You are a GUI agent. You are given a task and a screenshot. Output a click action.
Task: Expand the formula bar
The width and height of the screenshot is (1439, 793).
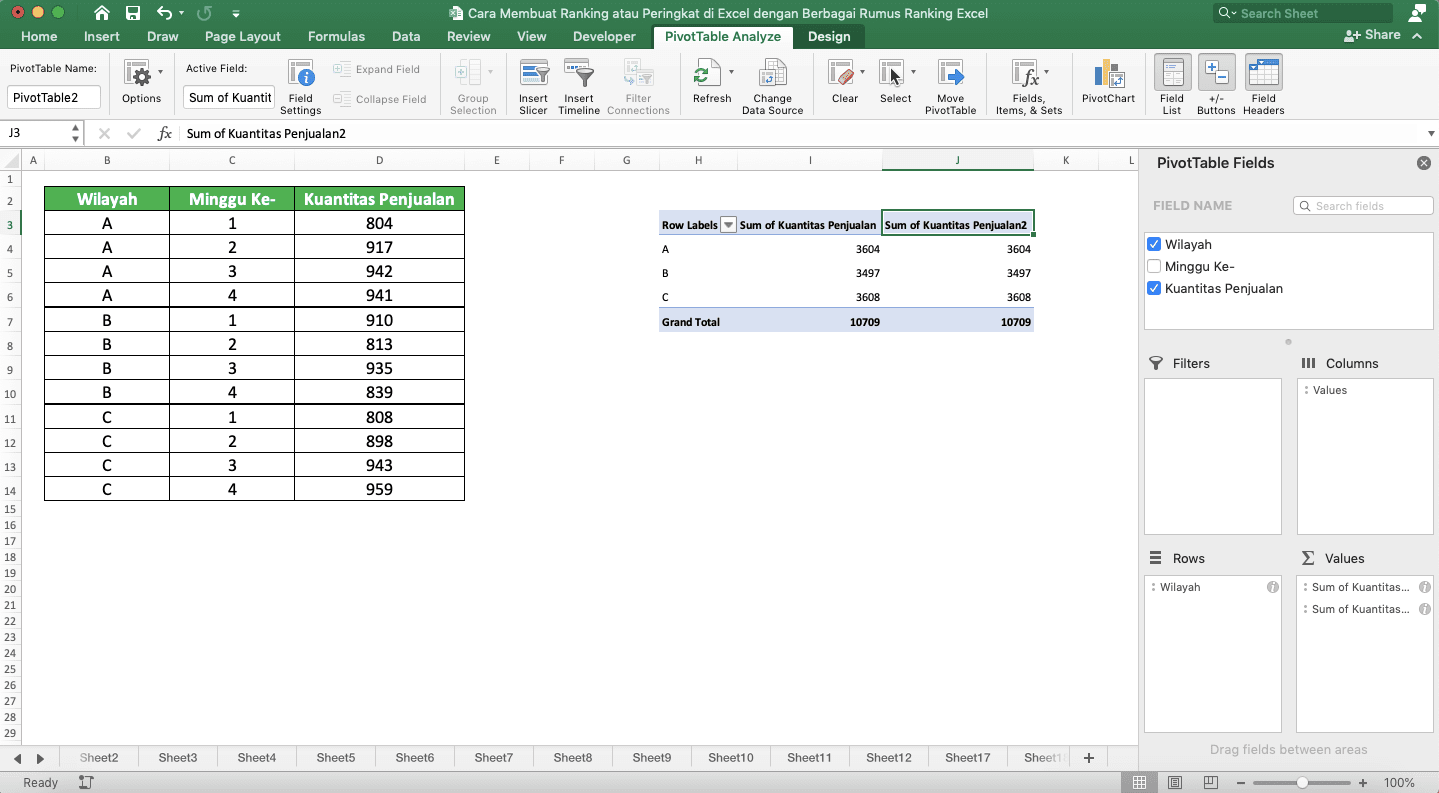pos(1431,133)
